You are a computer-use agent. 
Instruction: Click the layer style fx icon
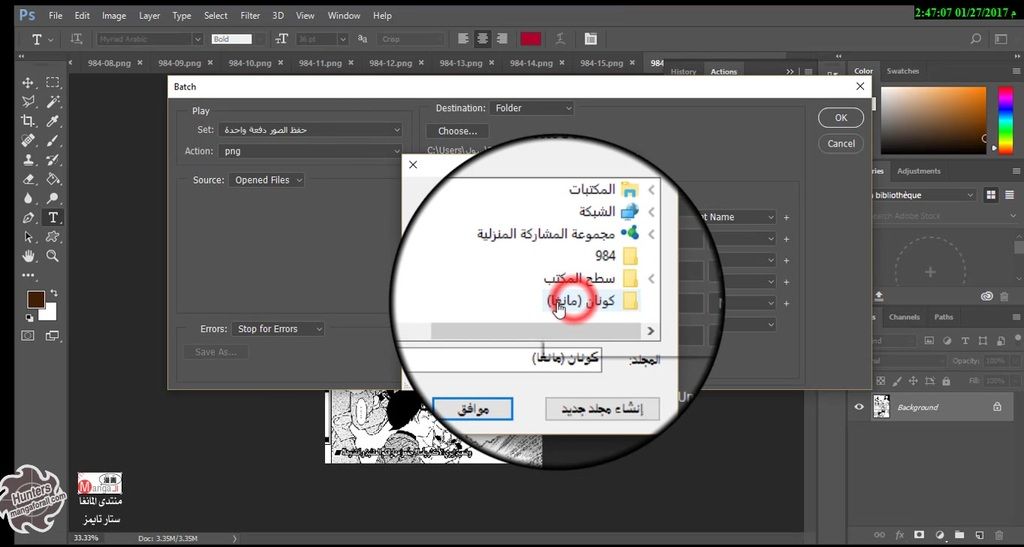(900, 535)
